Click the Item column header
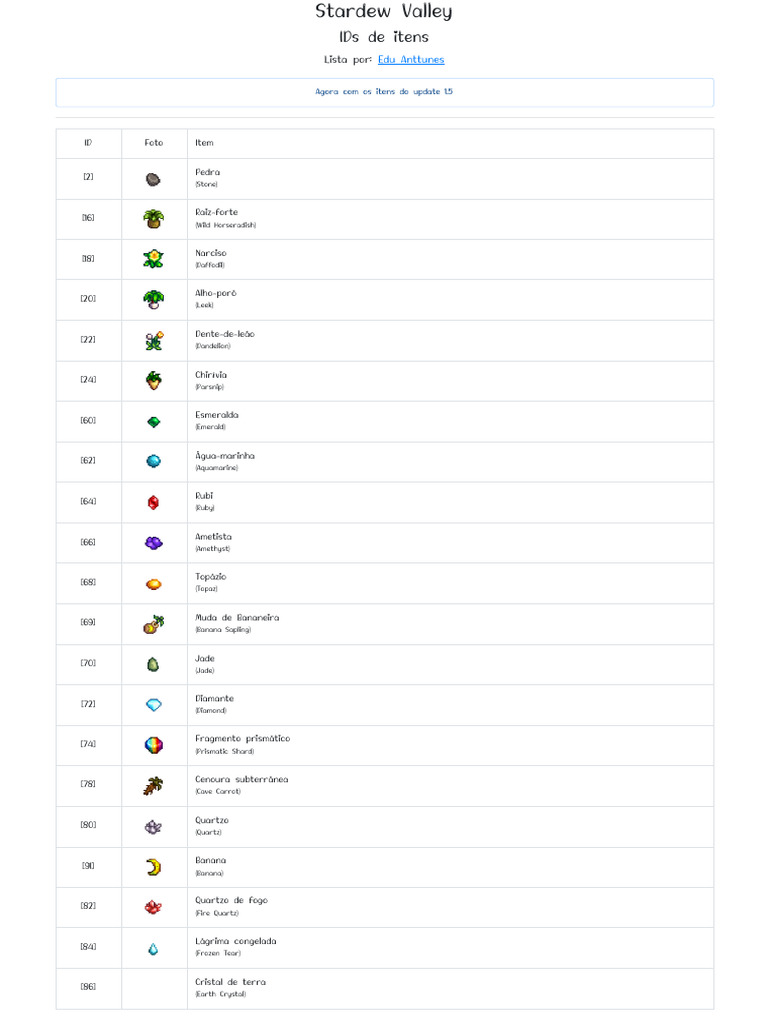Screen dimensions: 768x1024 pyautogui.click(x=204, y=143)
